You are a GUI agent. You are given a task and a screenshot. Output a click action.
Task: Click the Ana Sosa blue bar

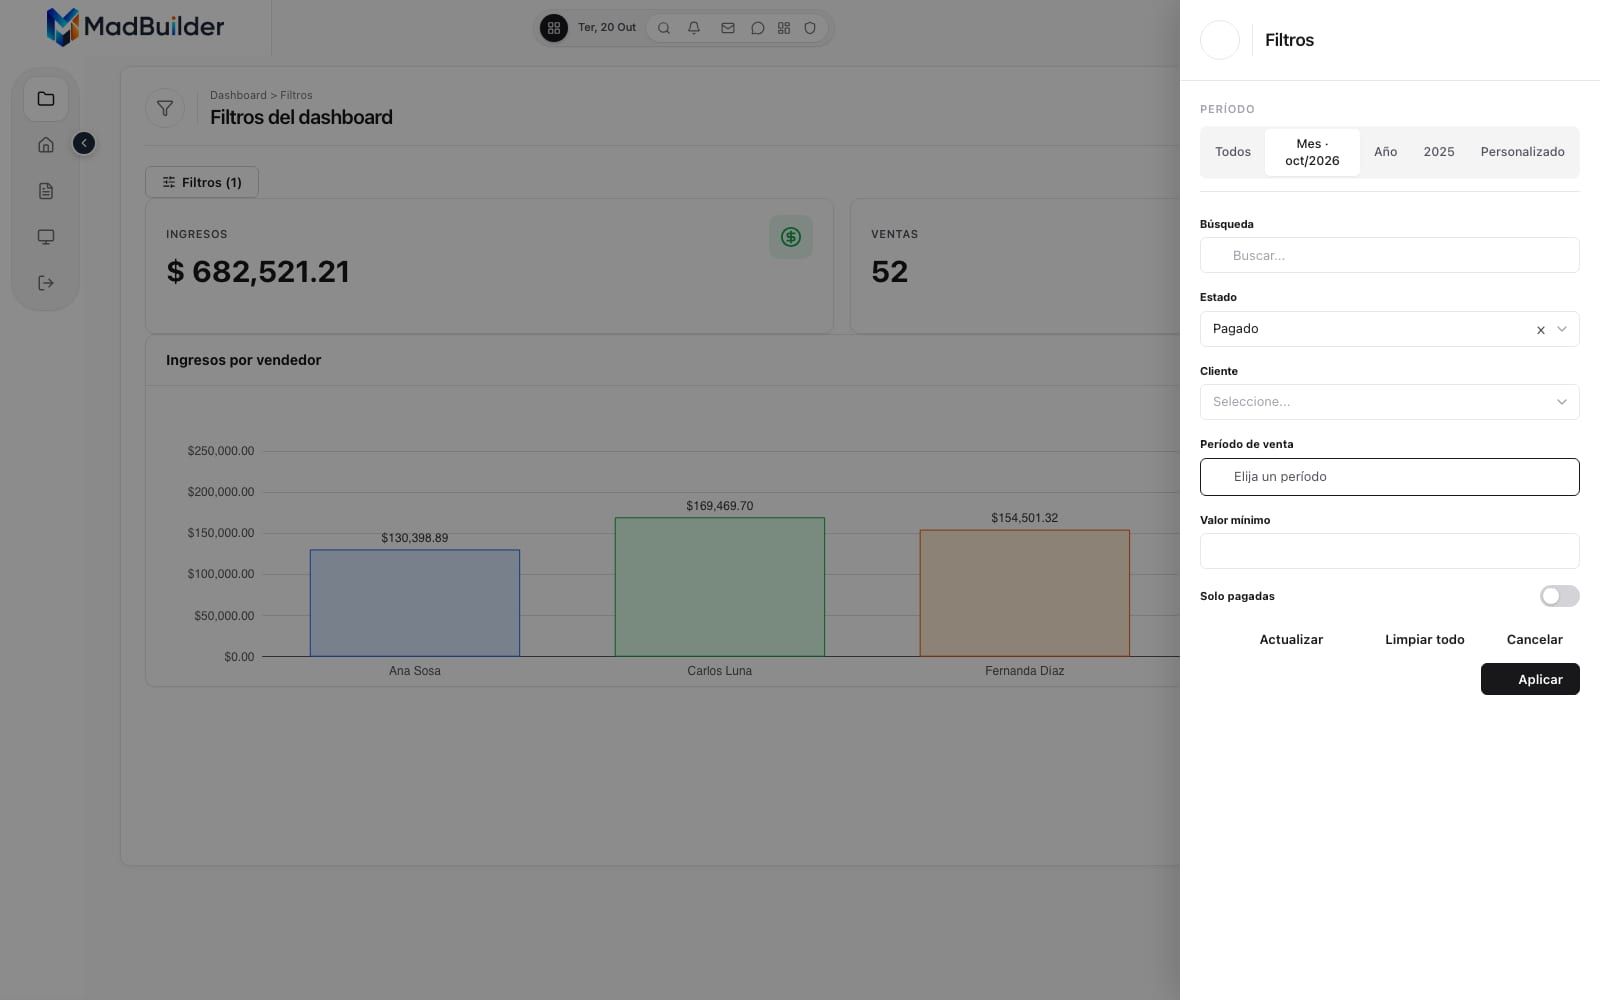[415, 603]
